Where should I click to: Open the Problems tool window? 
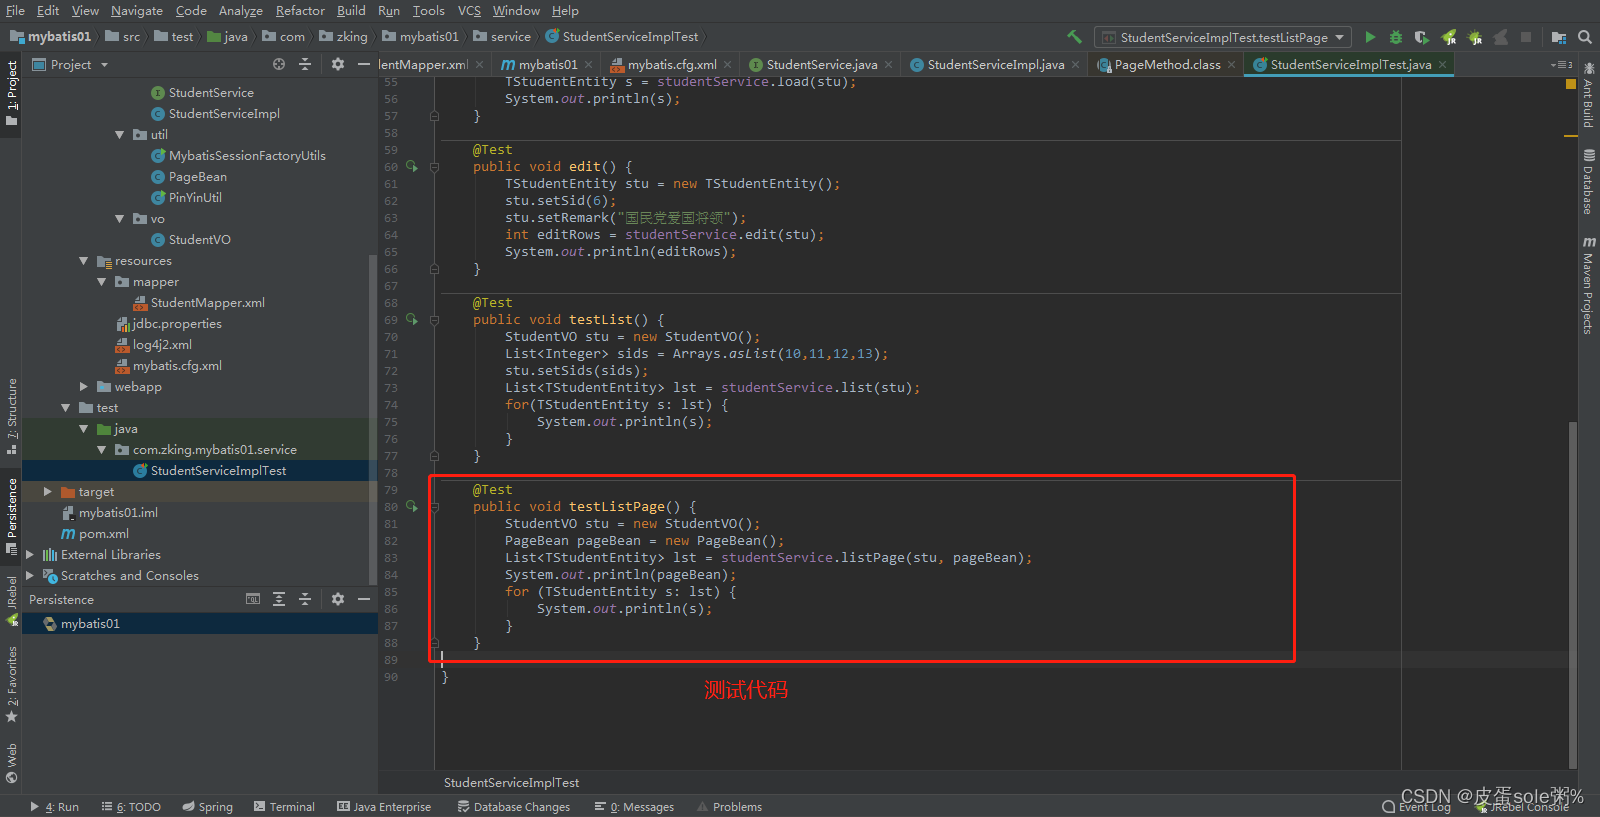[x=729, y=807]
